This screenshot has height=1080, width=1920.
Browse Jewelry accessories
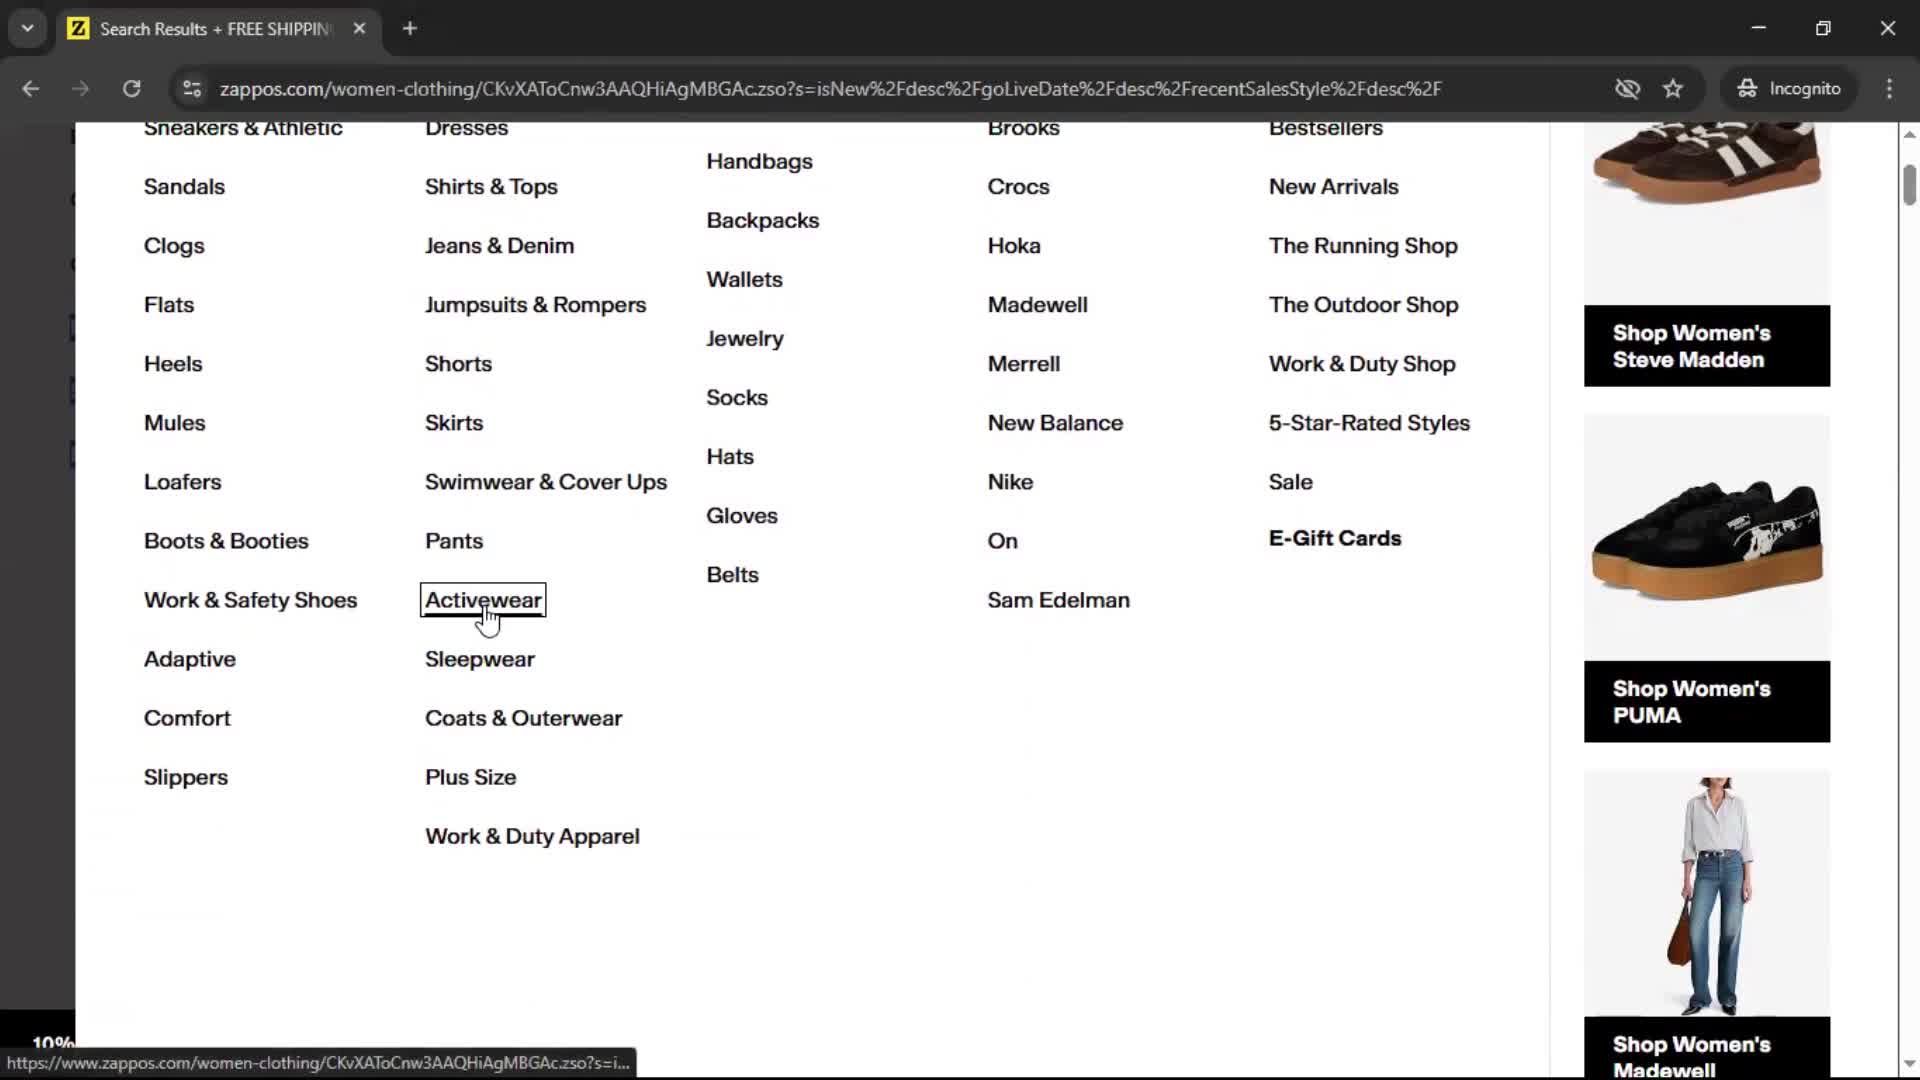pos(745,338)
